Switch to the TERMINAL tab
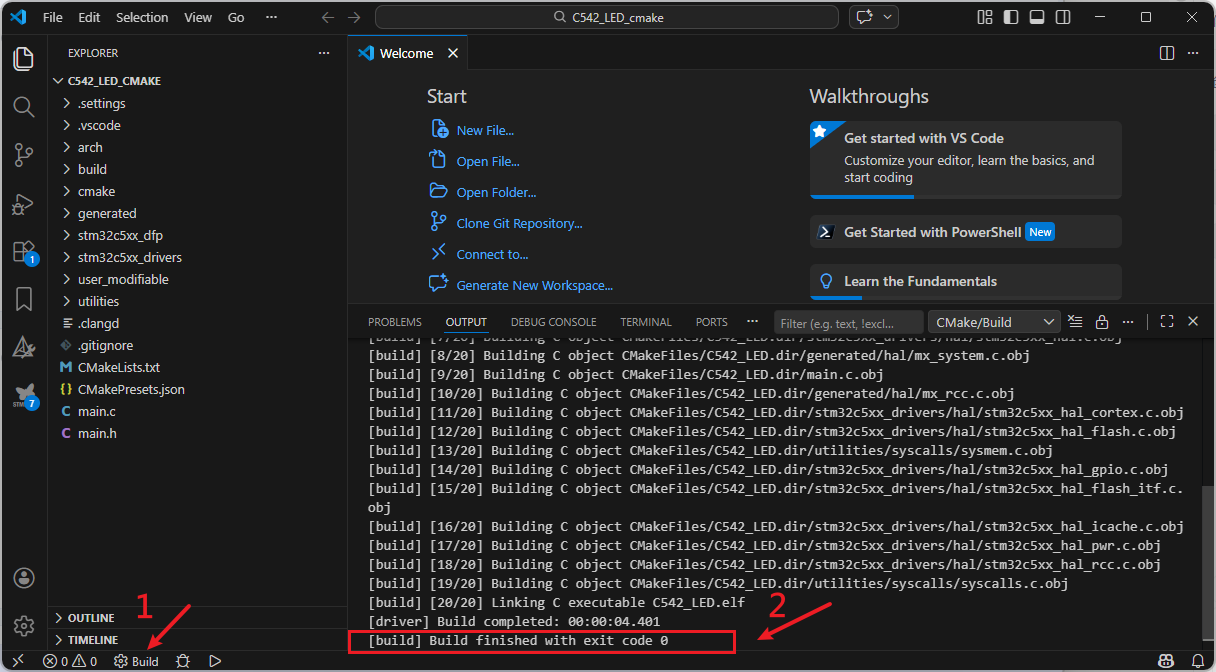This screenshot has height=672, width=1216. click(646, 322)
